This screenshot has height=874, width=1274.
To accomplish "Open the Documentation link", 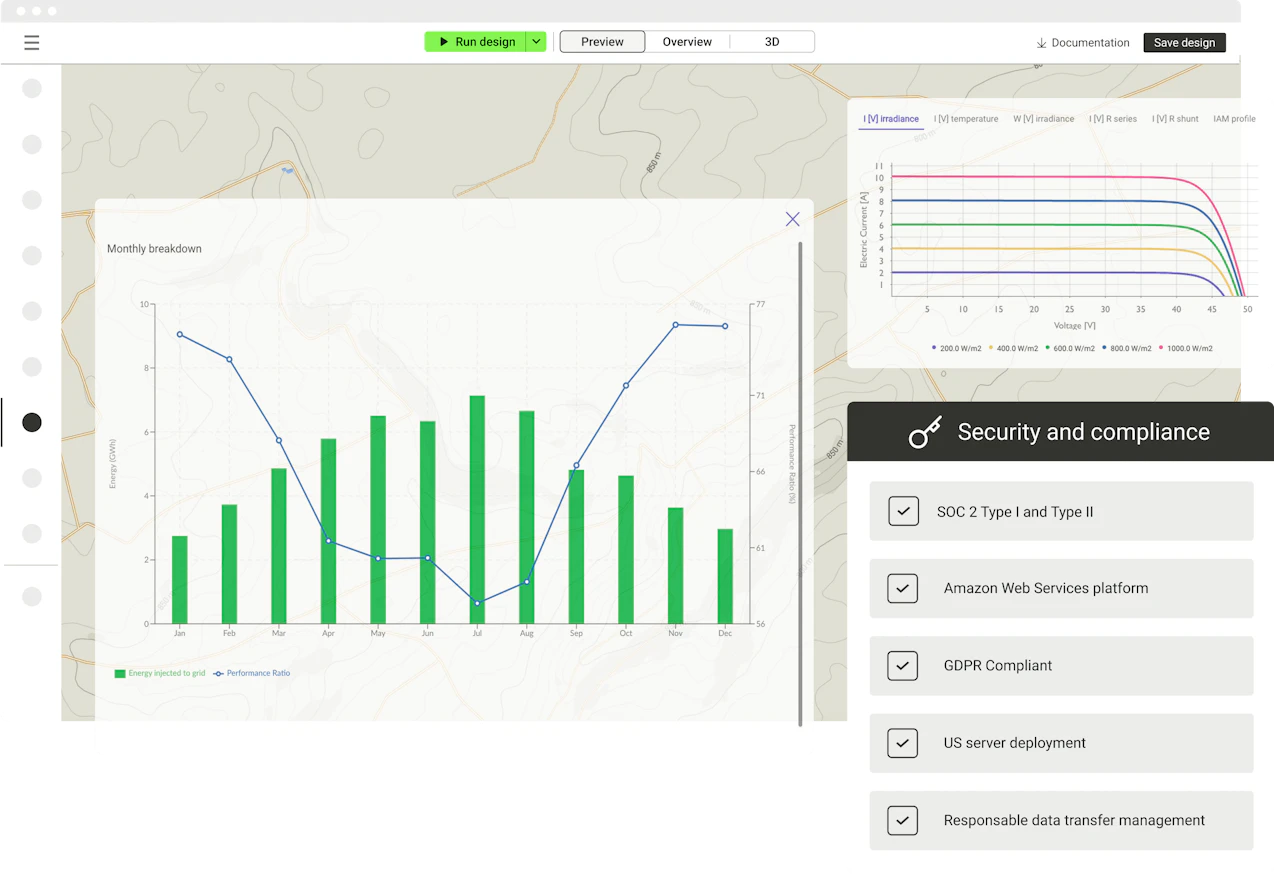I will tap(1090, 43).
